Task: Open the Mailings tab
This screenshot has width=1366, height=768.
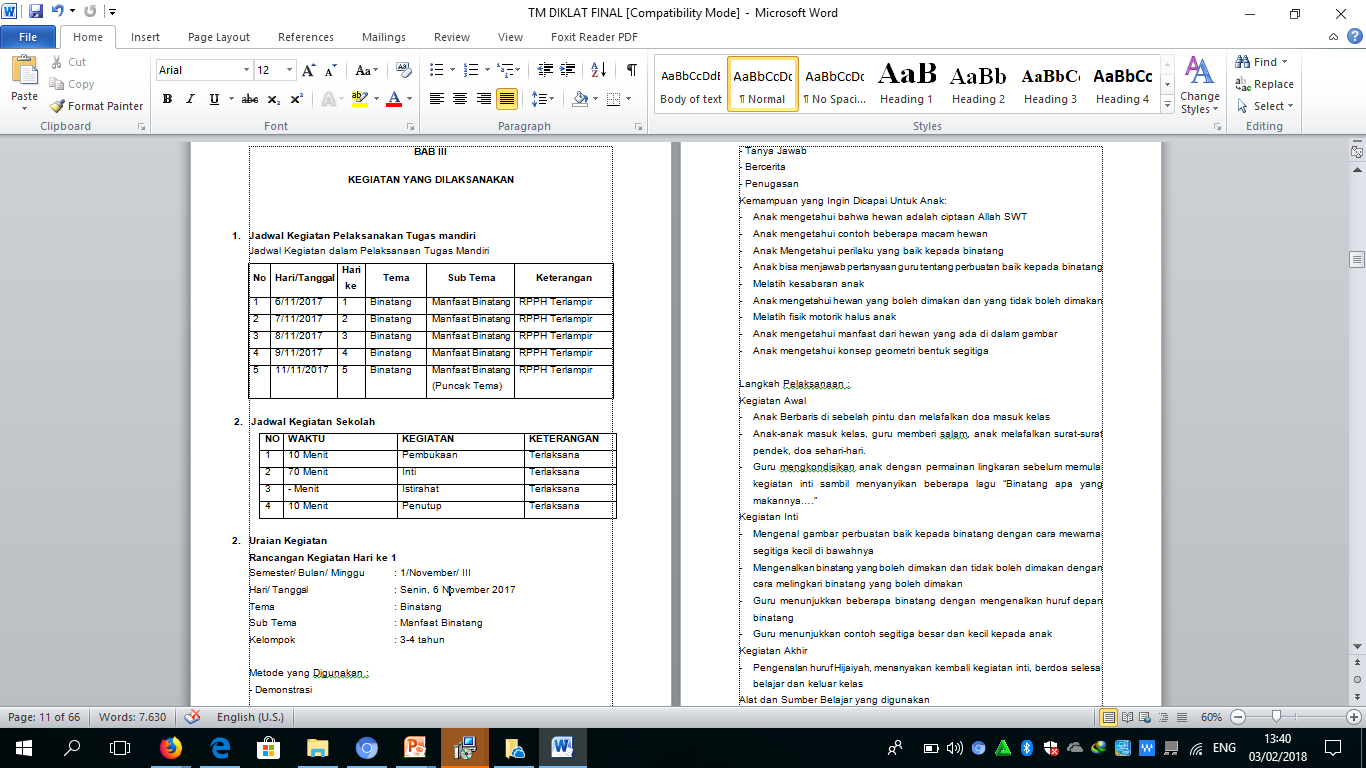Action: tap(384, 37)
